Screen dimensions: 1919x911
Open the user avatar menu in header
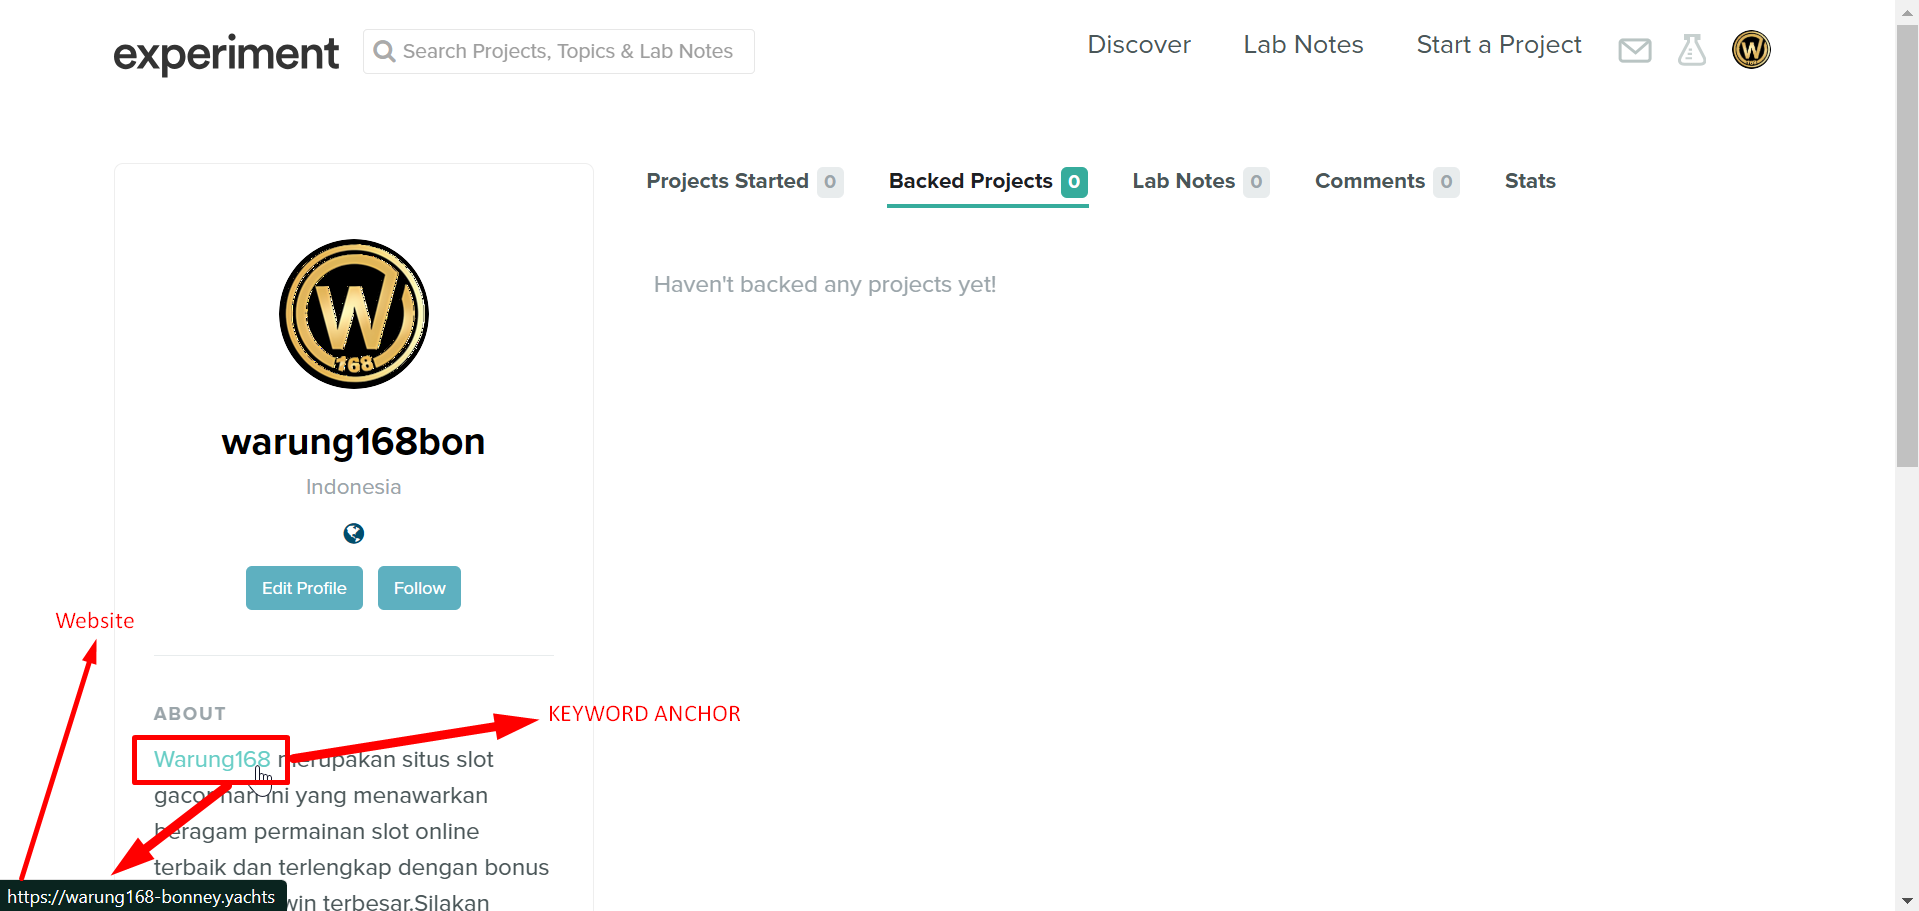(1750, 50)
